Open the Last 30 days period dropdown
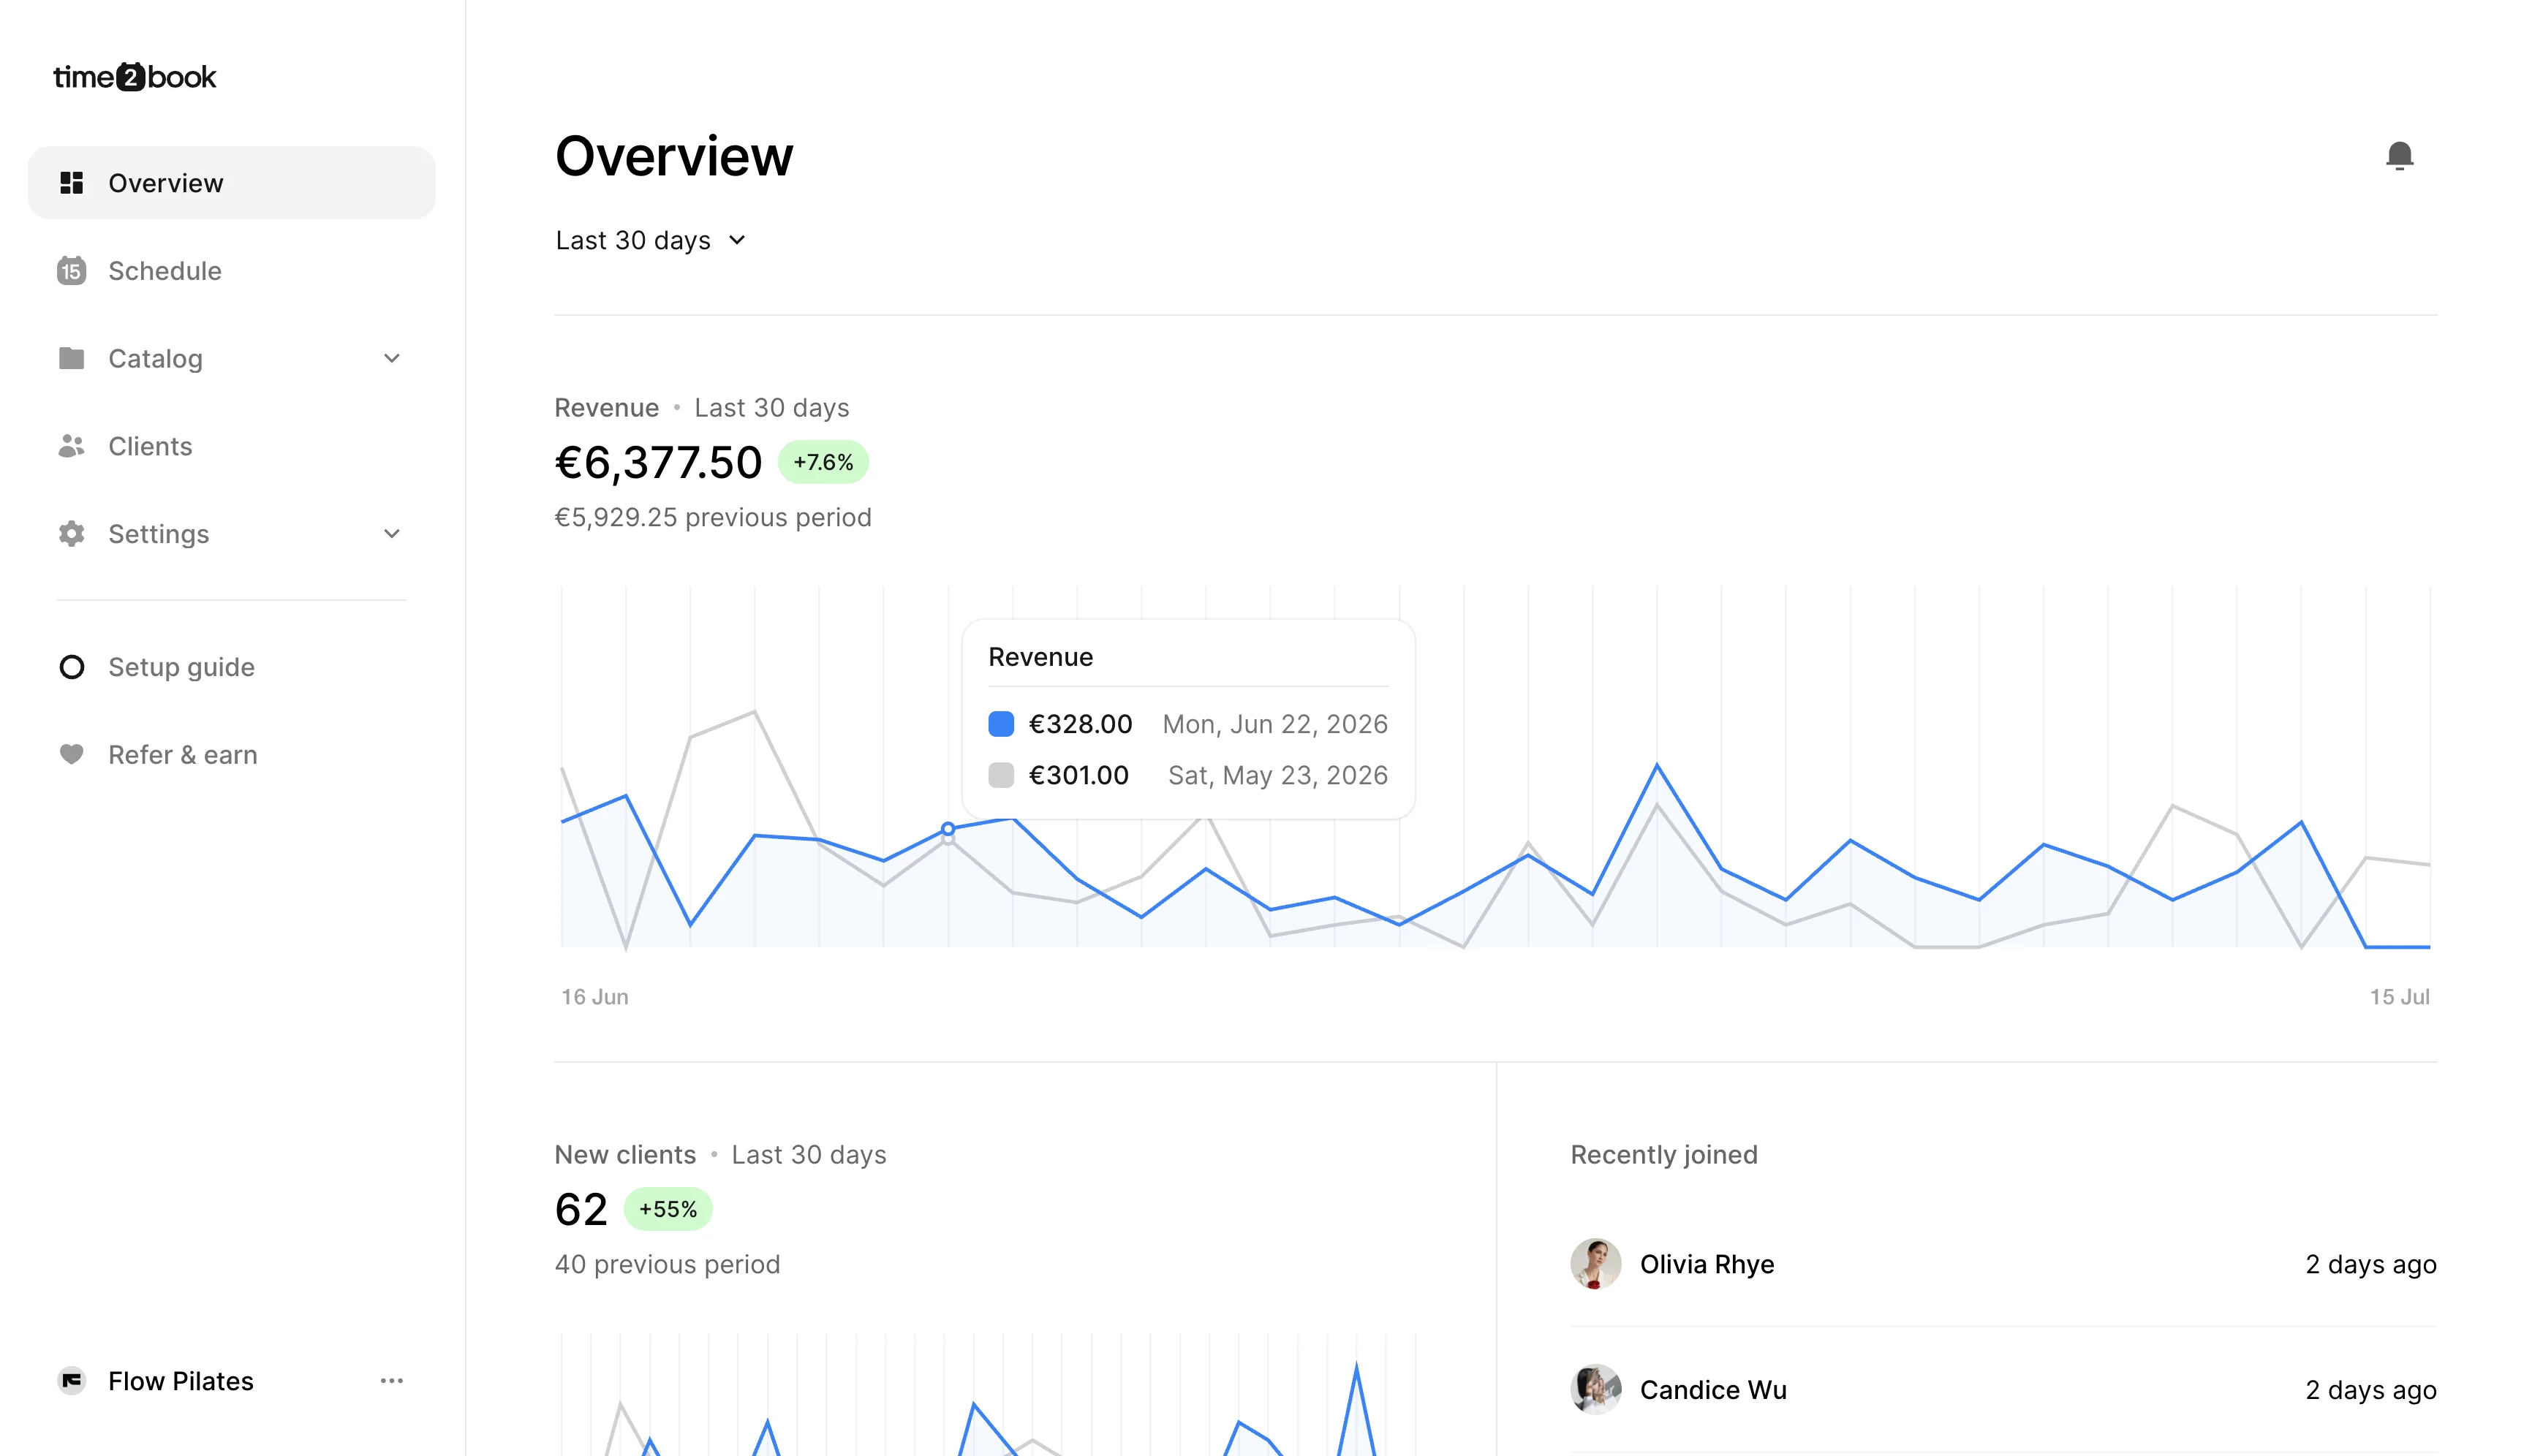 [651, 240]
